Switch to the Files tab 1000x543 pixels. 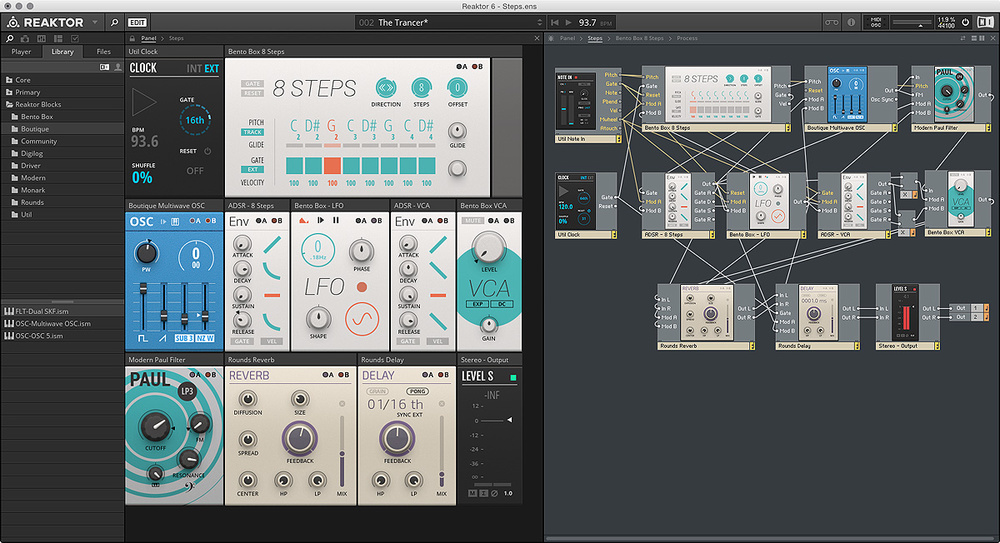click(103, 51)
